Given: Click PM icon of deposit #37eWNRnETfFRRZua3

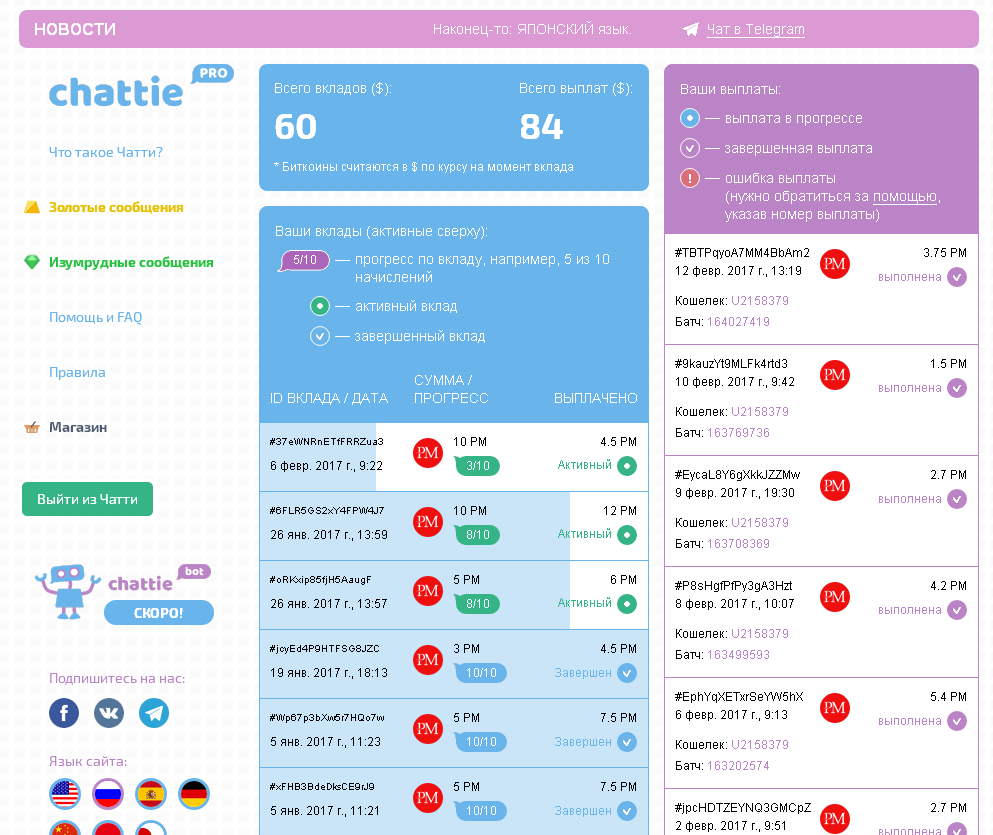Looking at the screenshot, I should (427, 453).
